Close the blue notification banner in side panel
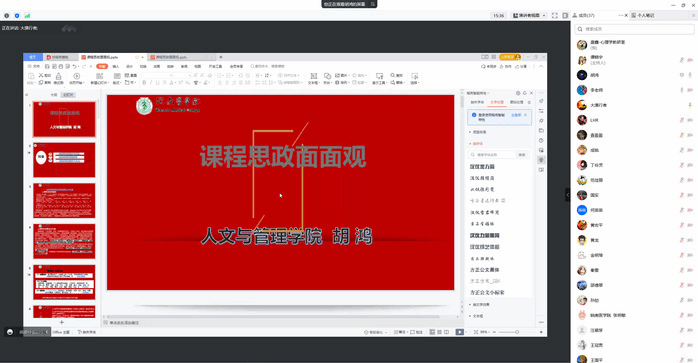698x363 pixels. [526, 115]
